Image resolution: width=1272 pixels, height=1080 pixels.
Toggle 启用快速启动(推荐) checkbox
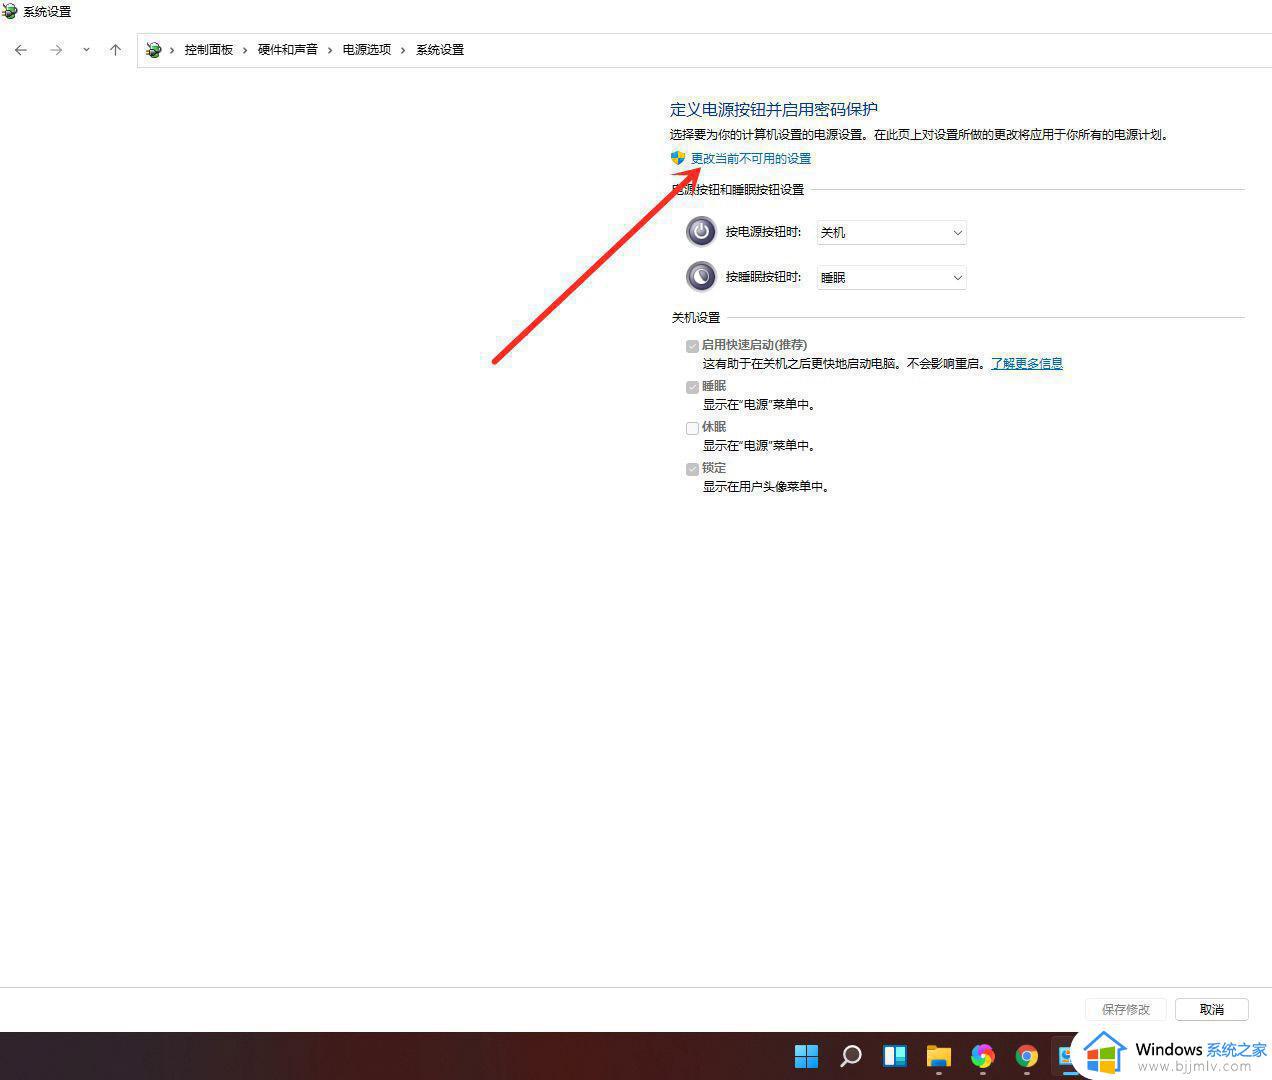[x=692, y=346]
